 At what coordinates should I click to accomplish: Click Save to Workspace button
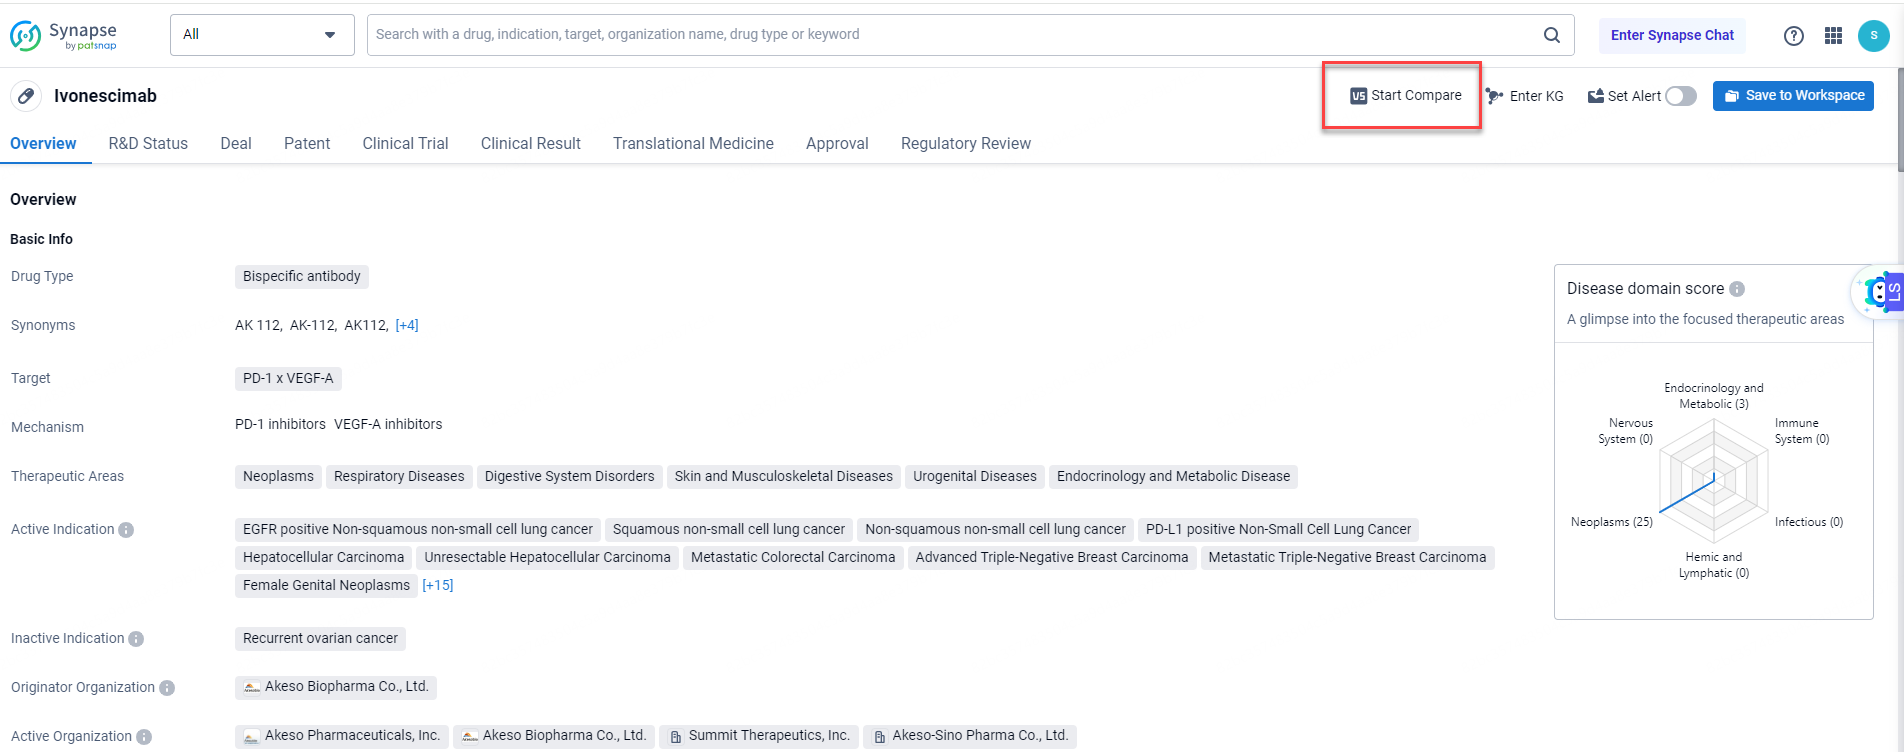(1793, 96)
